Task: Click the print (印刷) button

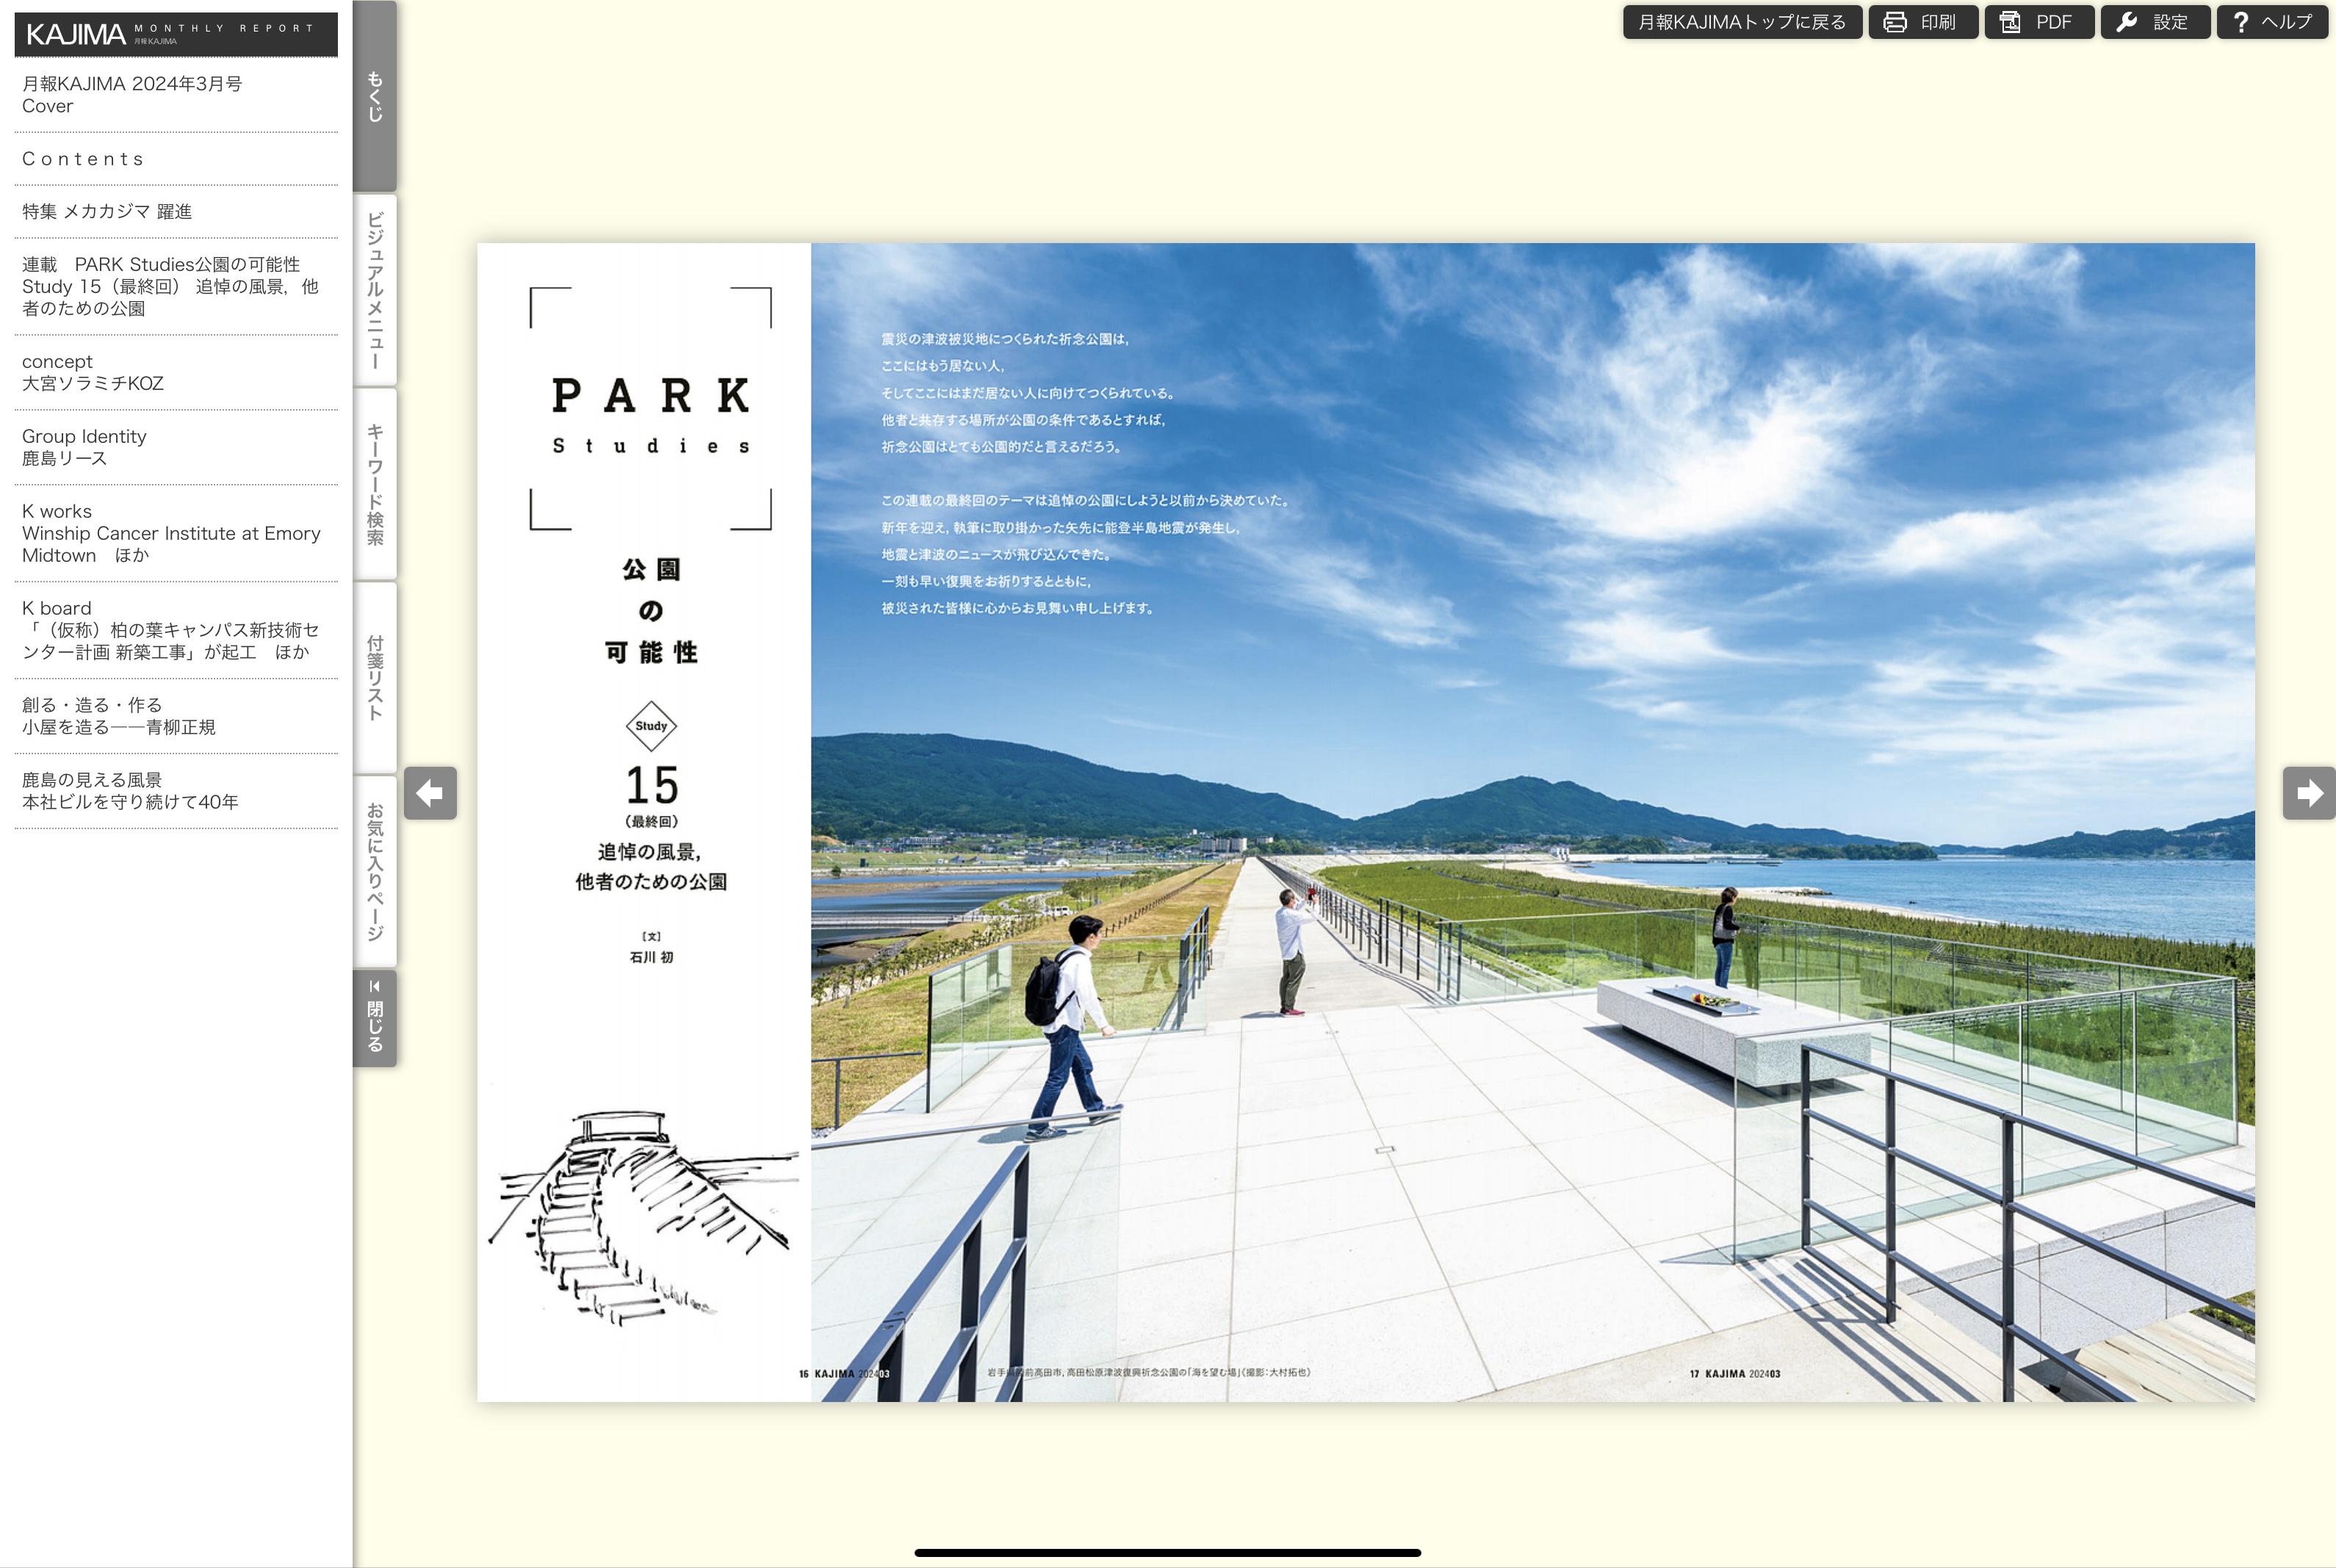Action: [1922, 22]
